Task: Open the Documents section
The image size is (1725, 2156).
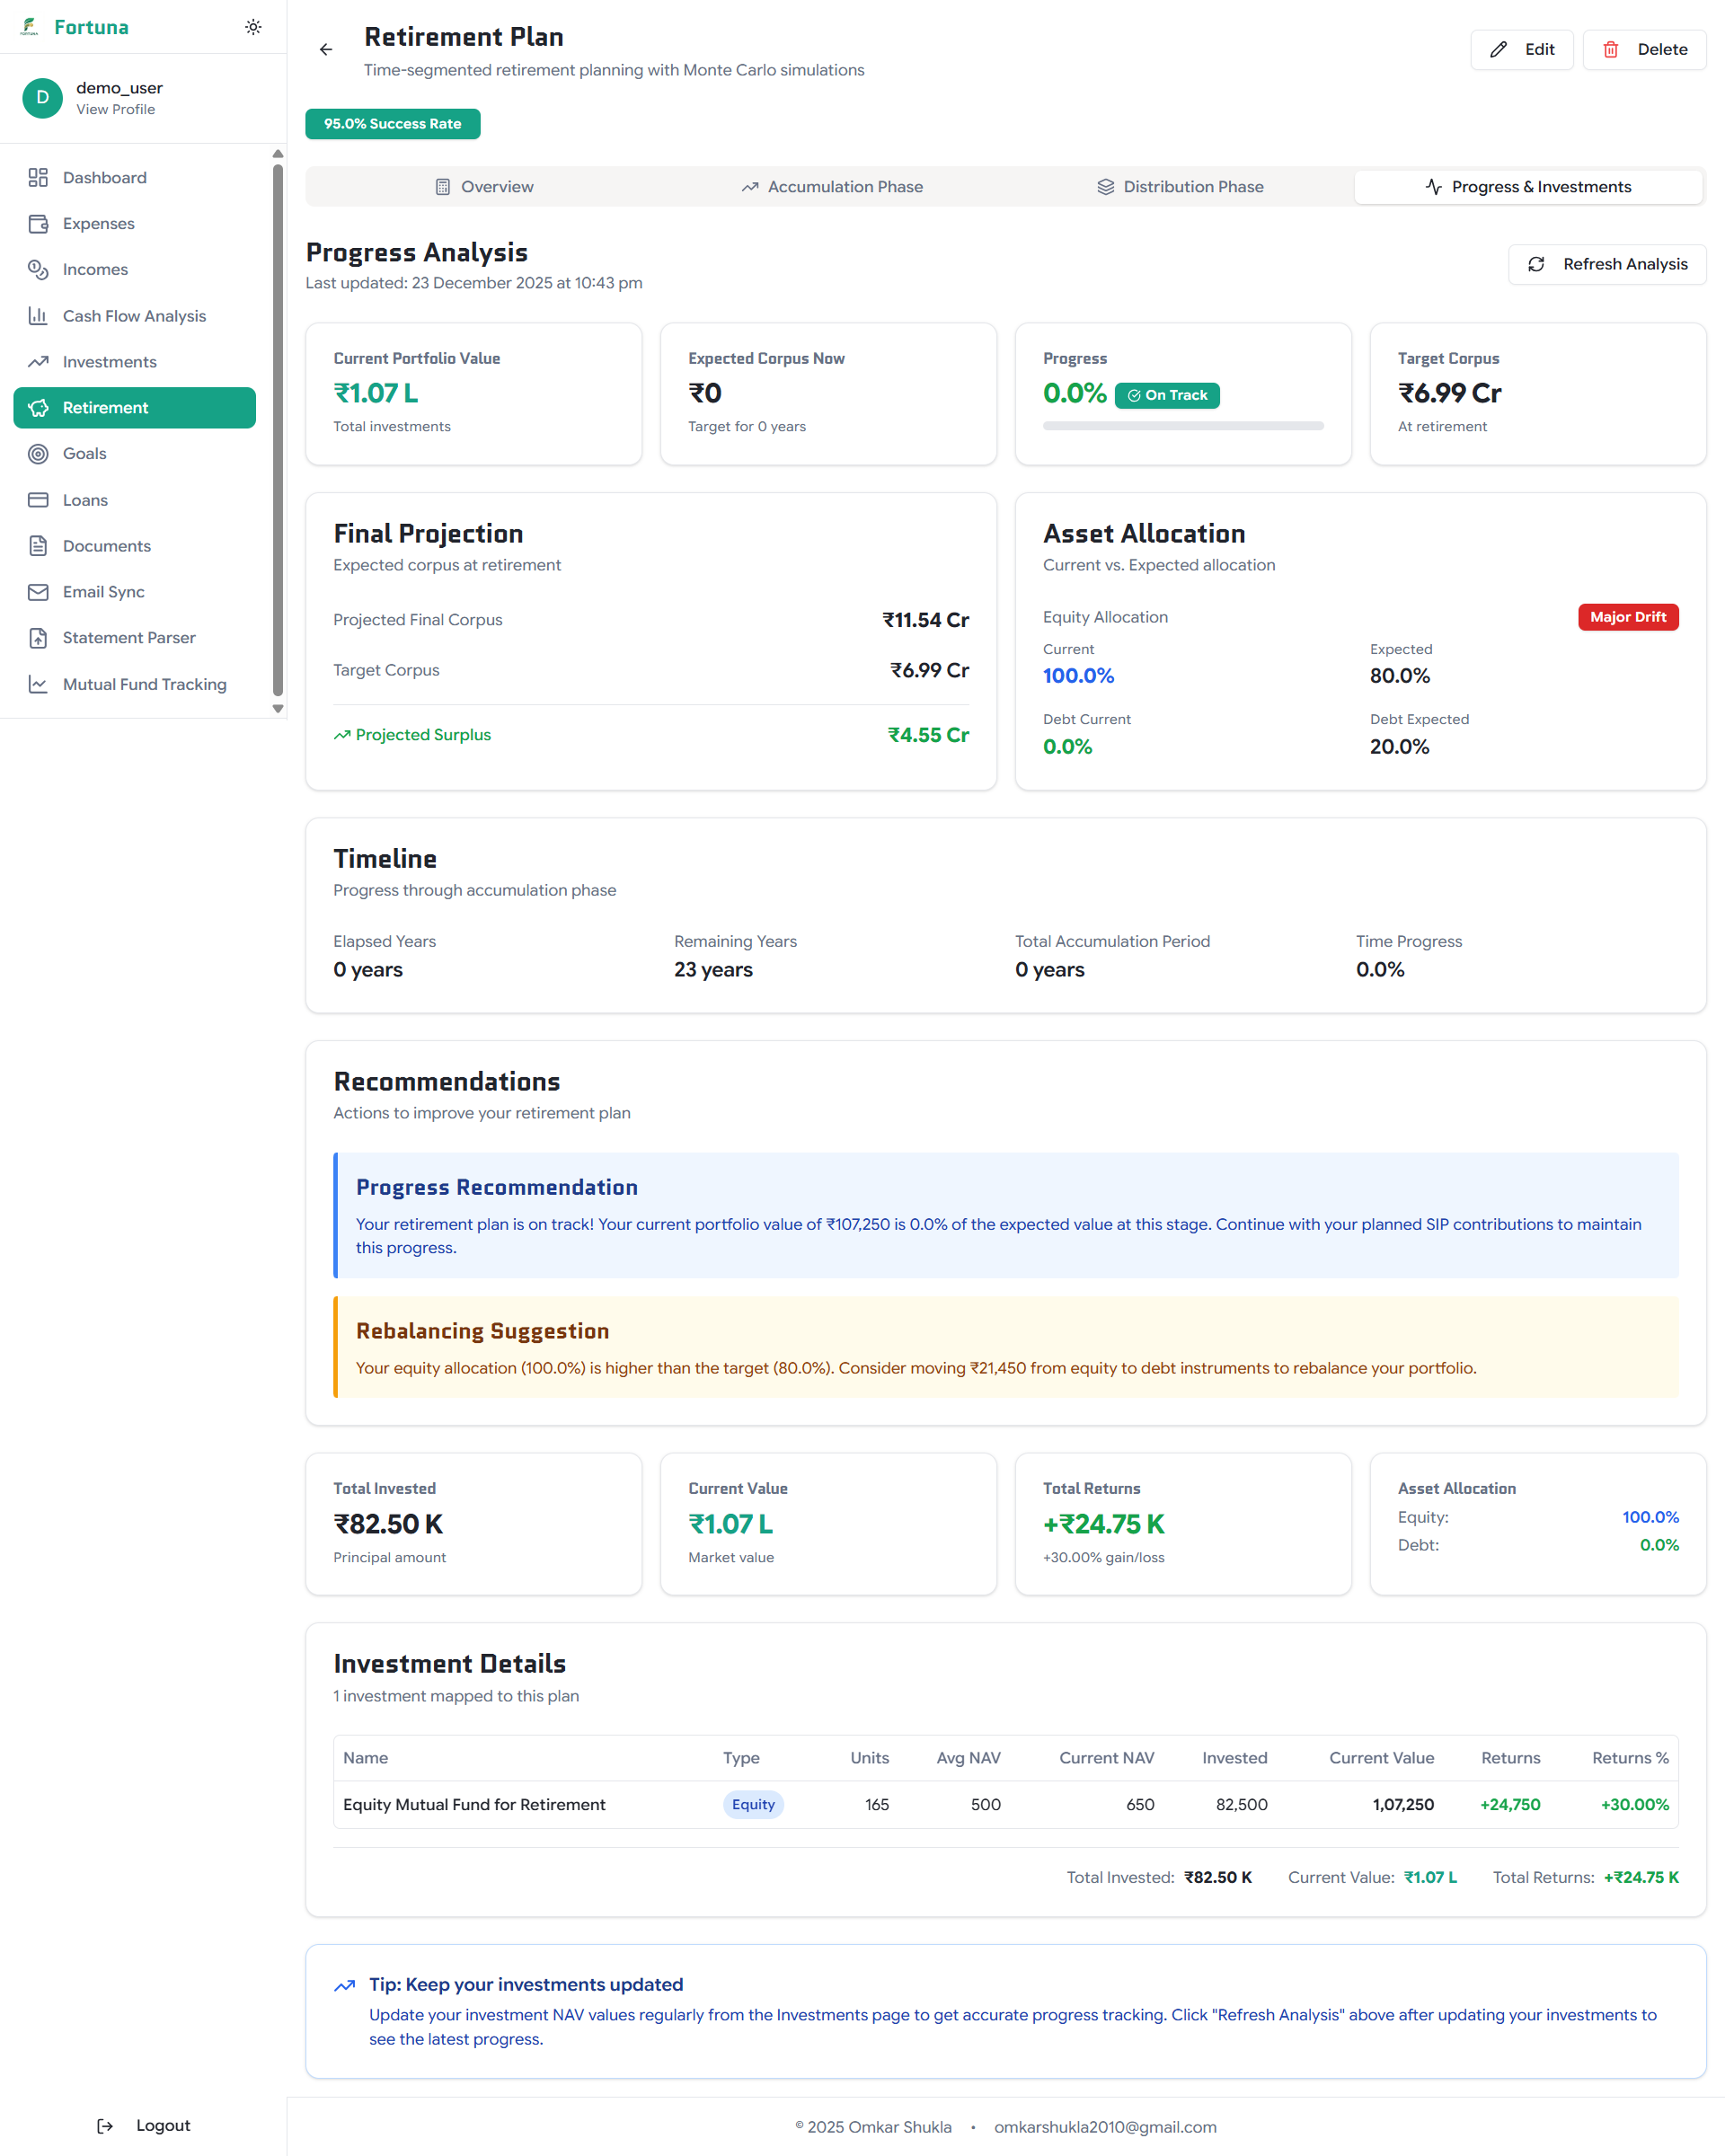Action: pyautogui.click(x=107, y=545)
